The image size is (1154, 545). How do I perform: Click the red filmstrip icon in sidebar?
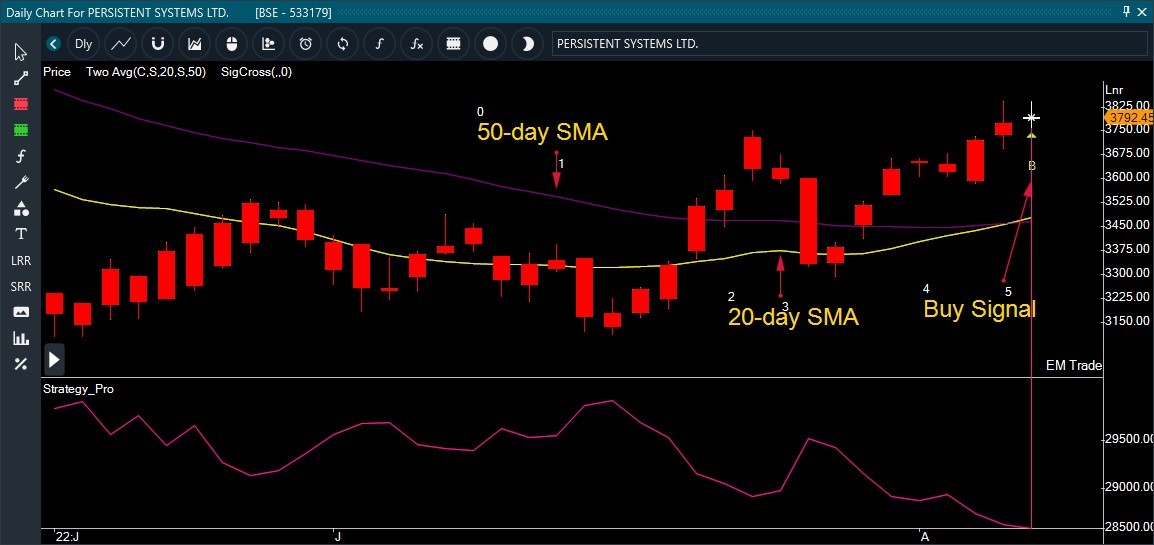pyautogui.click(x=21, y=104)
